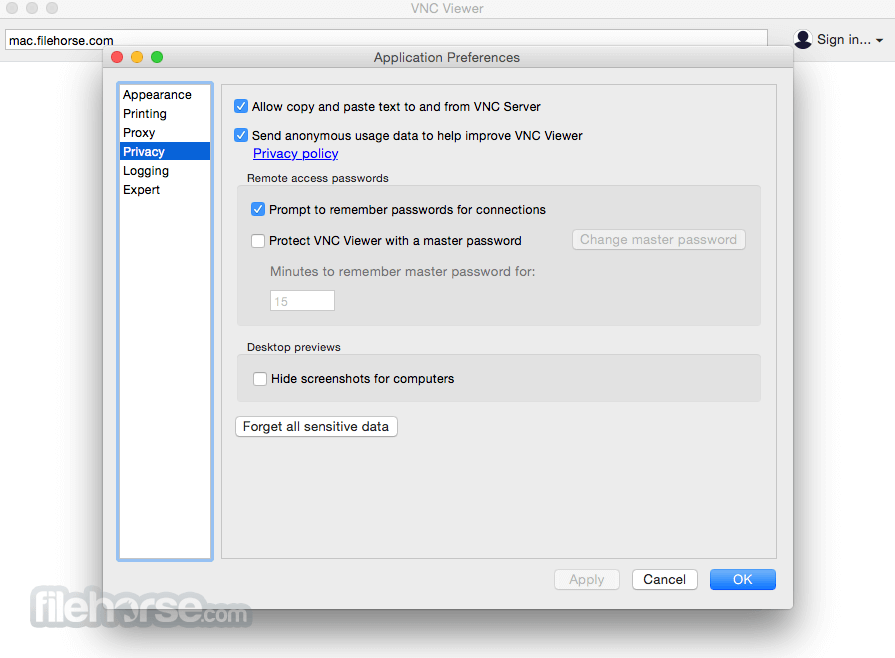Click the Desktop previews group label
The width and height of the screenshot is (895, 658).
pyautogui.click(x=294, y=347)
